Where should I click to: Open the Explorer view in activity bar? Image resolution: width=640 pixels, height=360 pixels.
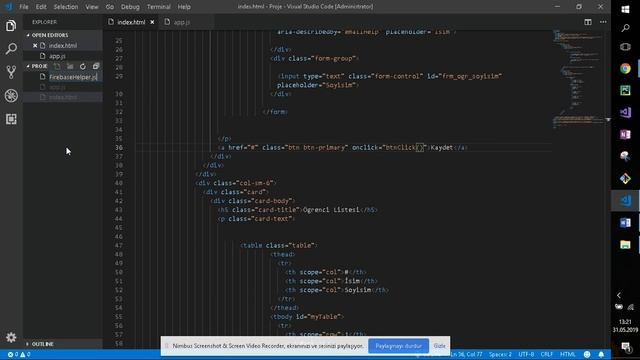click(11, 26)
